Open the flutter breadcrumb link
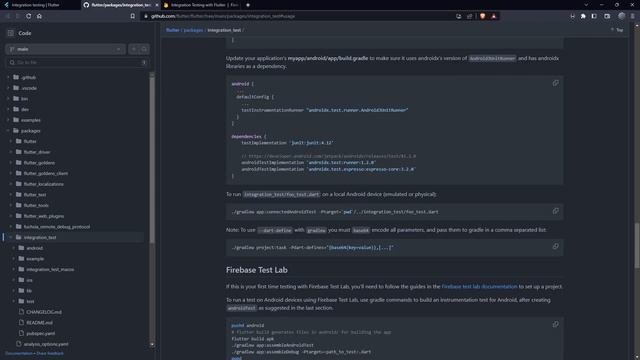Image resolution: width=640 pixels, height=360 pixels. point(172,30)
